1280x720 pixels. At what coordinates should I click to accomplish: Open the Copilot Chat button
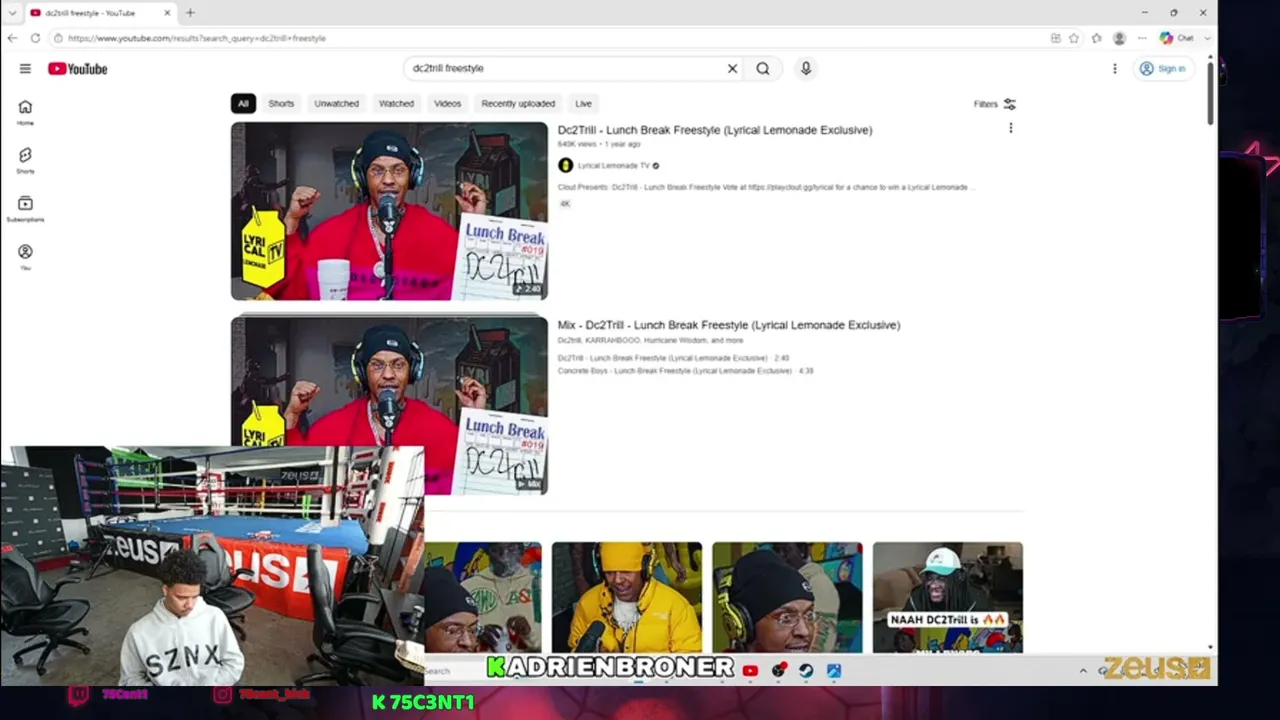1177,38
